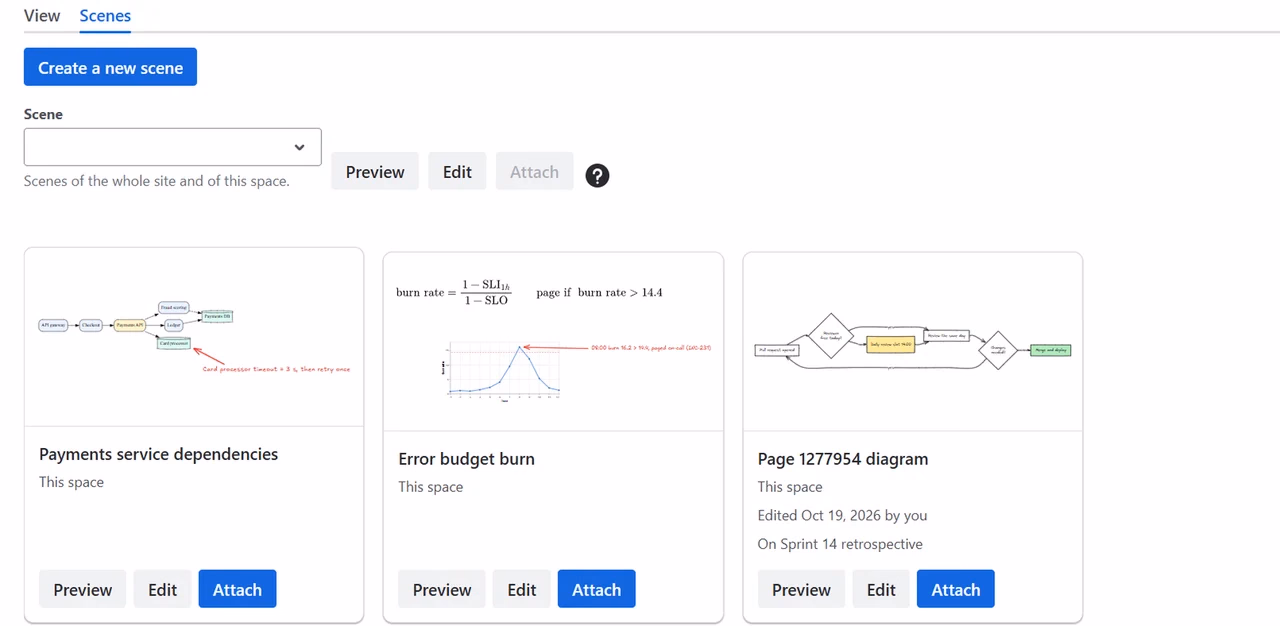The width and height of the screenshot is (1280, 626).
Task: Open the Error budget burn chart thumbnail
Action: coord(553,342)
